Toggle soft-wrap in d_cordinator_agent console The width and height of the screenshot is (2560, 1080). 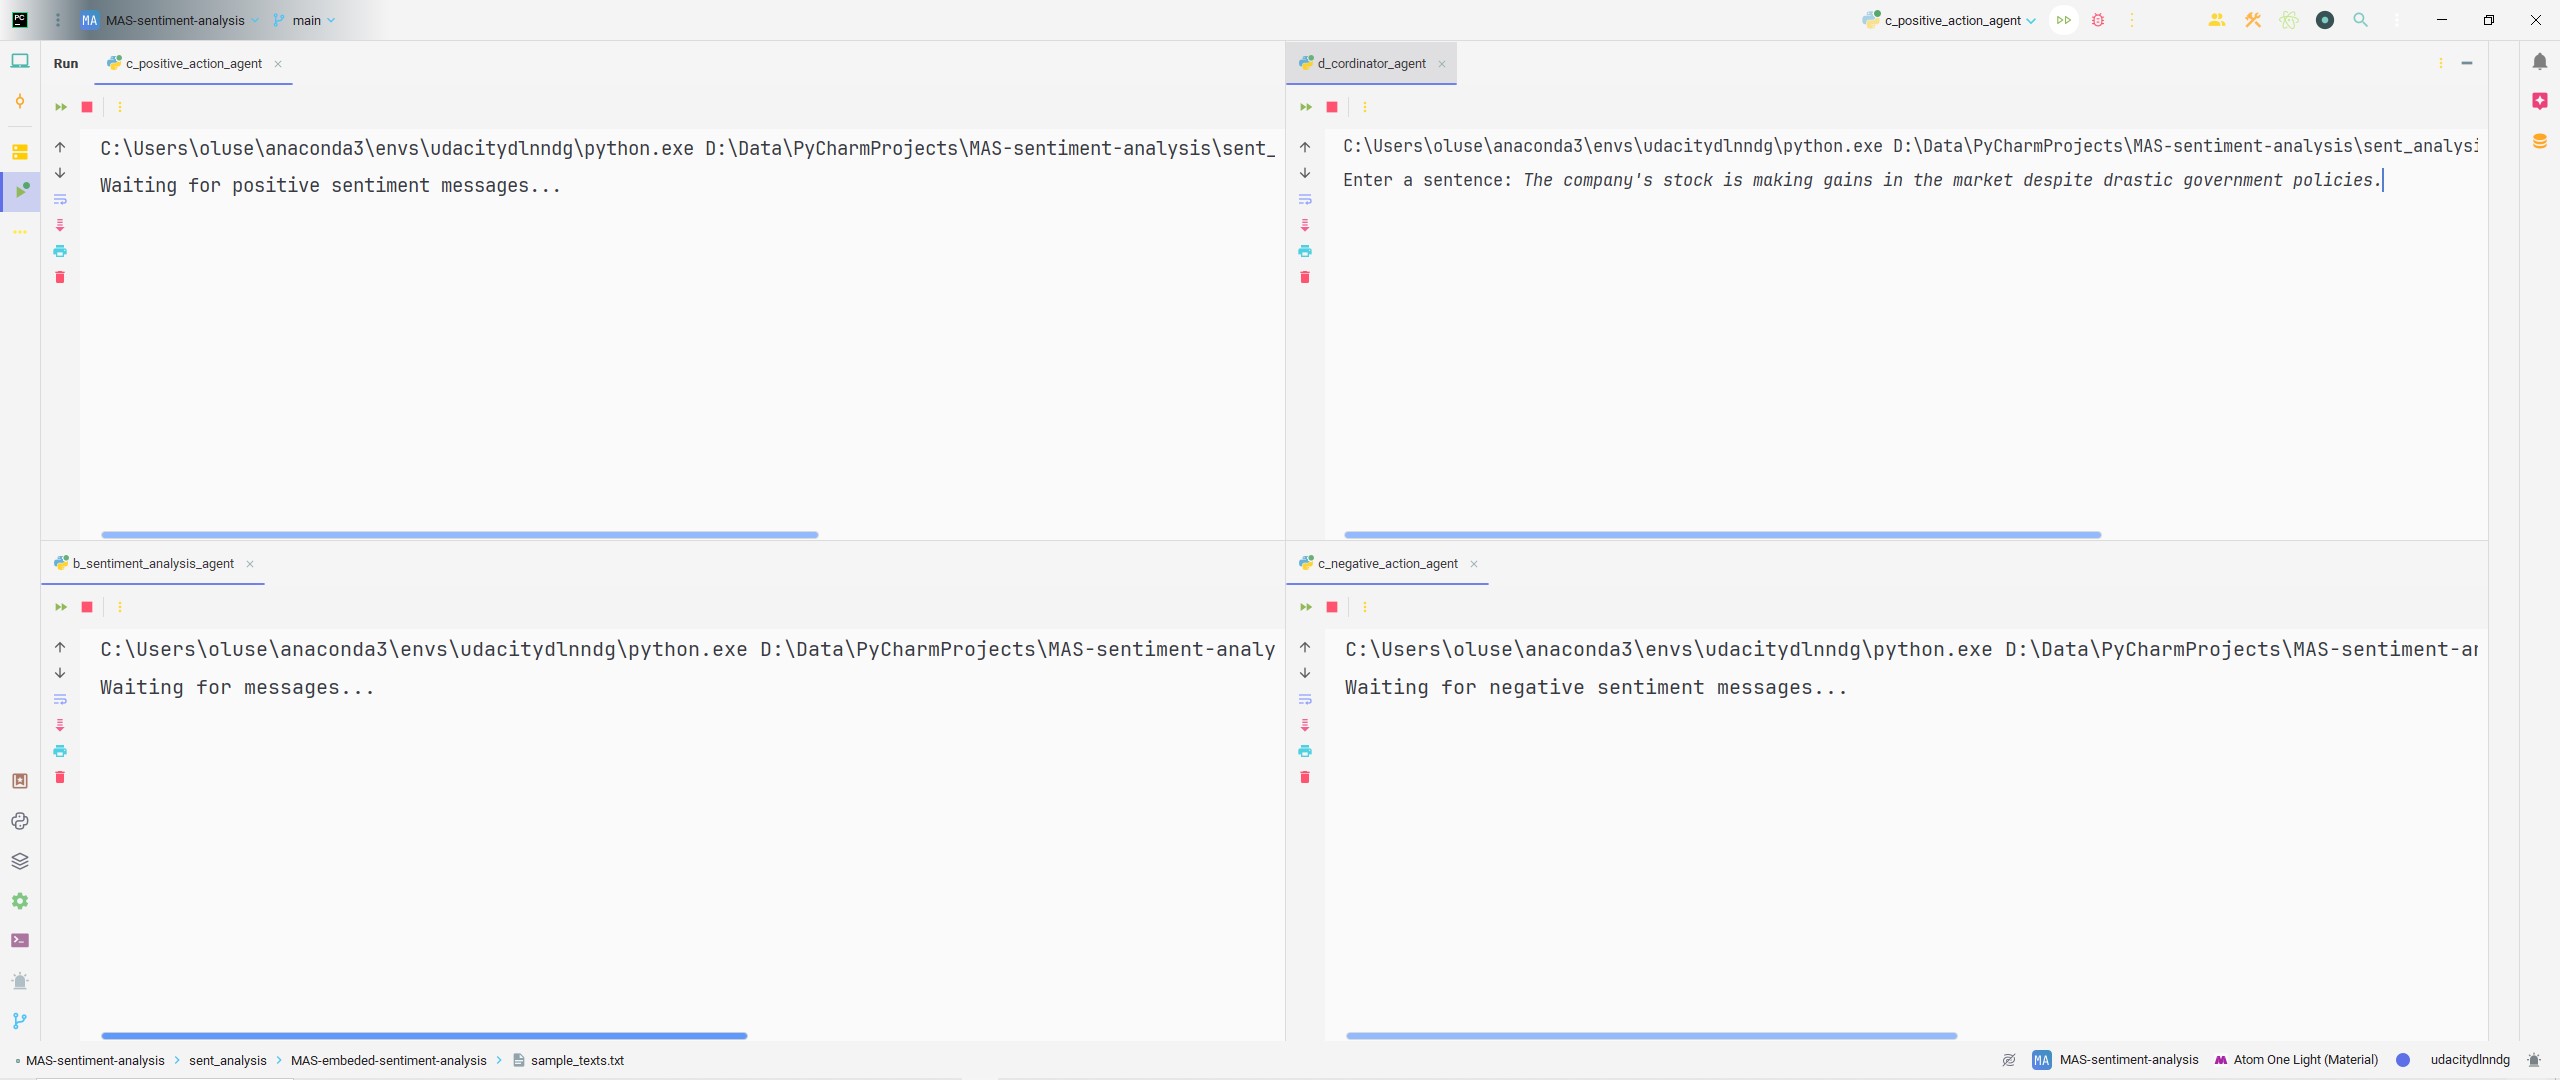(1305, 199)
